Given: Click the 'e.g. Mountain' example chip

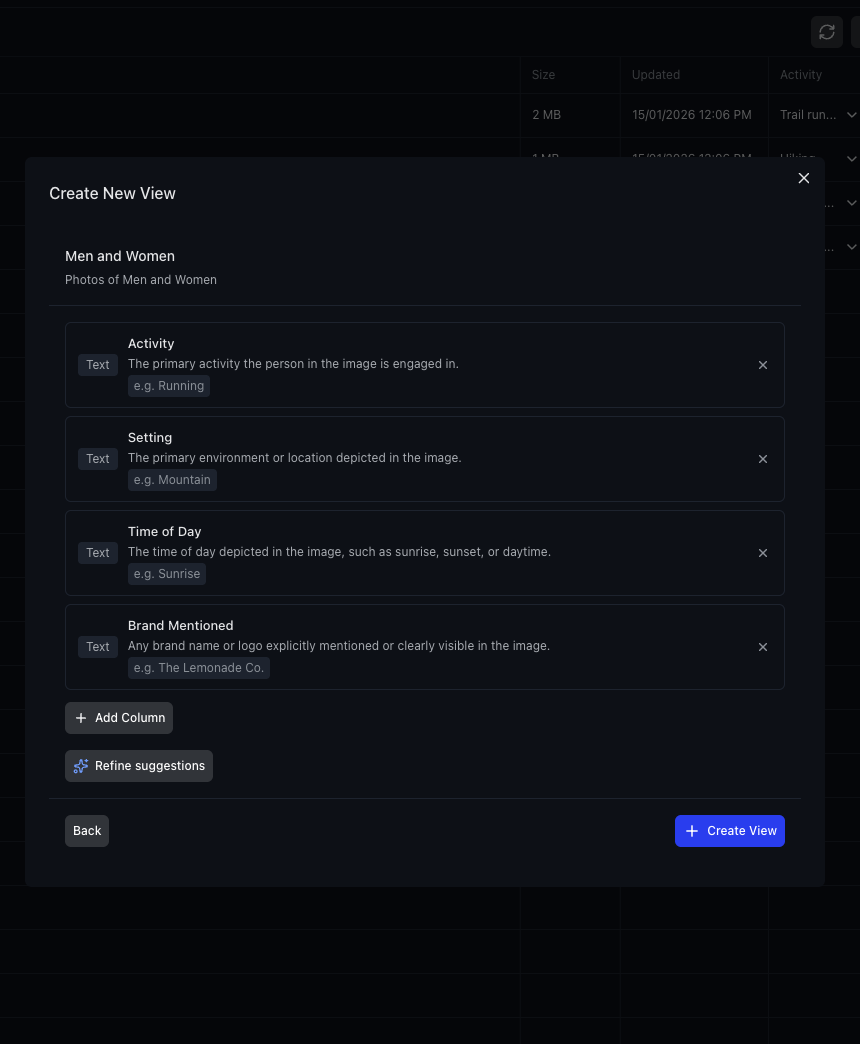Looking at the screenshot, I should 172,480.
